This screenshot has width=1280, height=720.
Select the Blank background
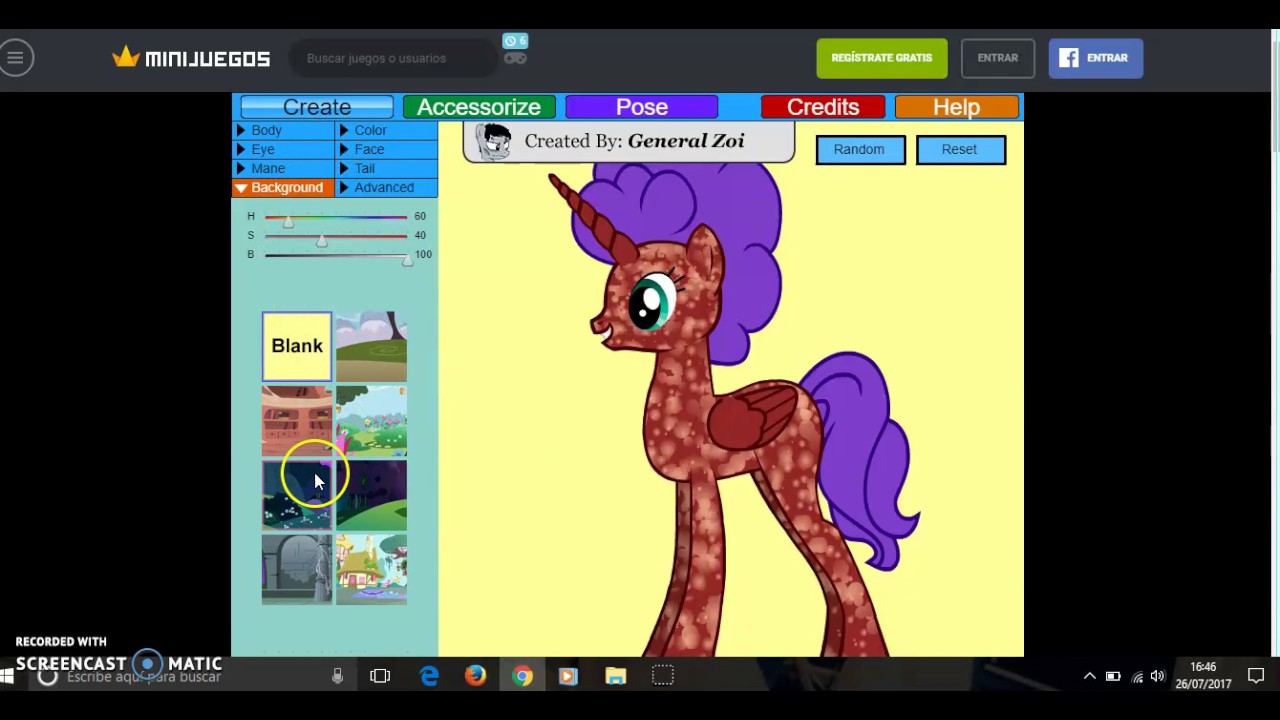pyautogui.click(x=297, y=346)
